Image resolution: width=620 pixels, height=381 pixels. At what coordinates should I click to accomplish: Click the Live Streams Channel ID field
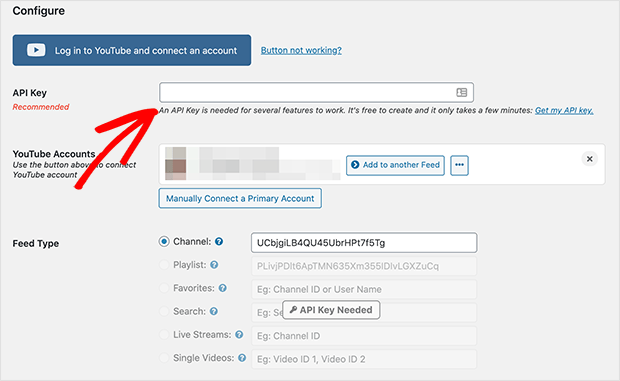[364, 336]
